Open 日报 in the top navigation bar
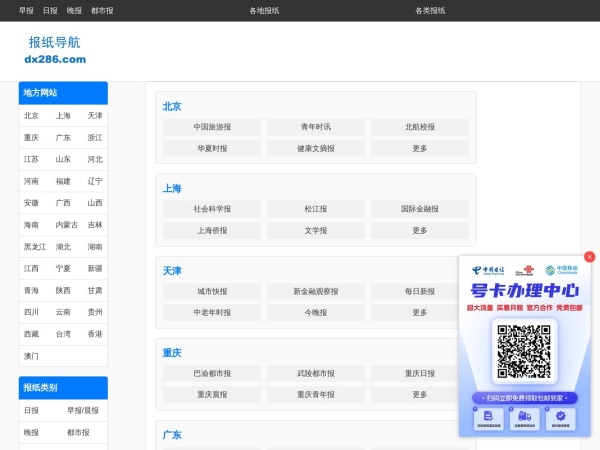The image size is (600, 450). (x=50, y=11)
